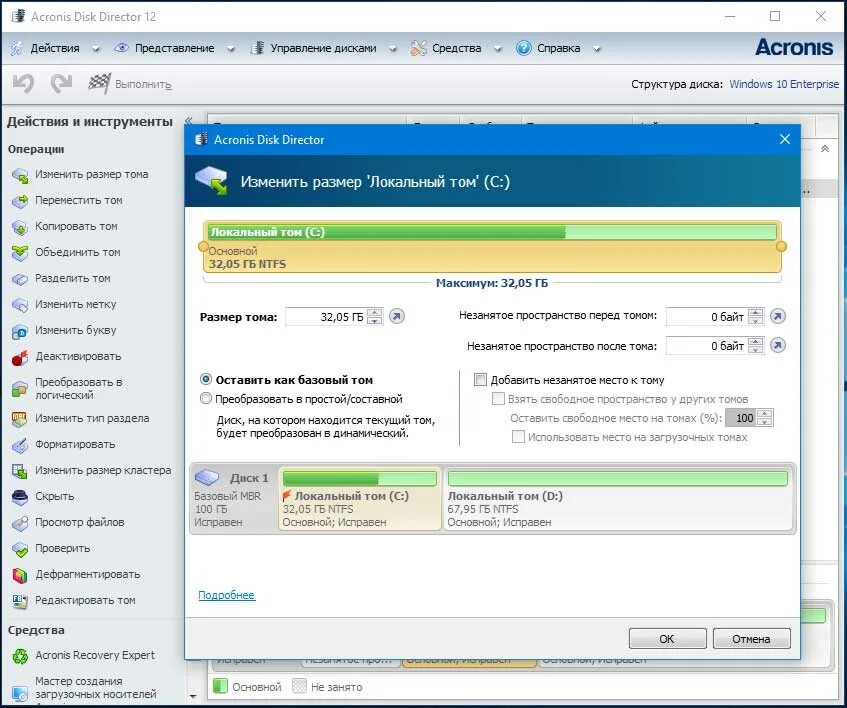Click the Диск 1 disk header block

233,498
